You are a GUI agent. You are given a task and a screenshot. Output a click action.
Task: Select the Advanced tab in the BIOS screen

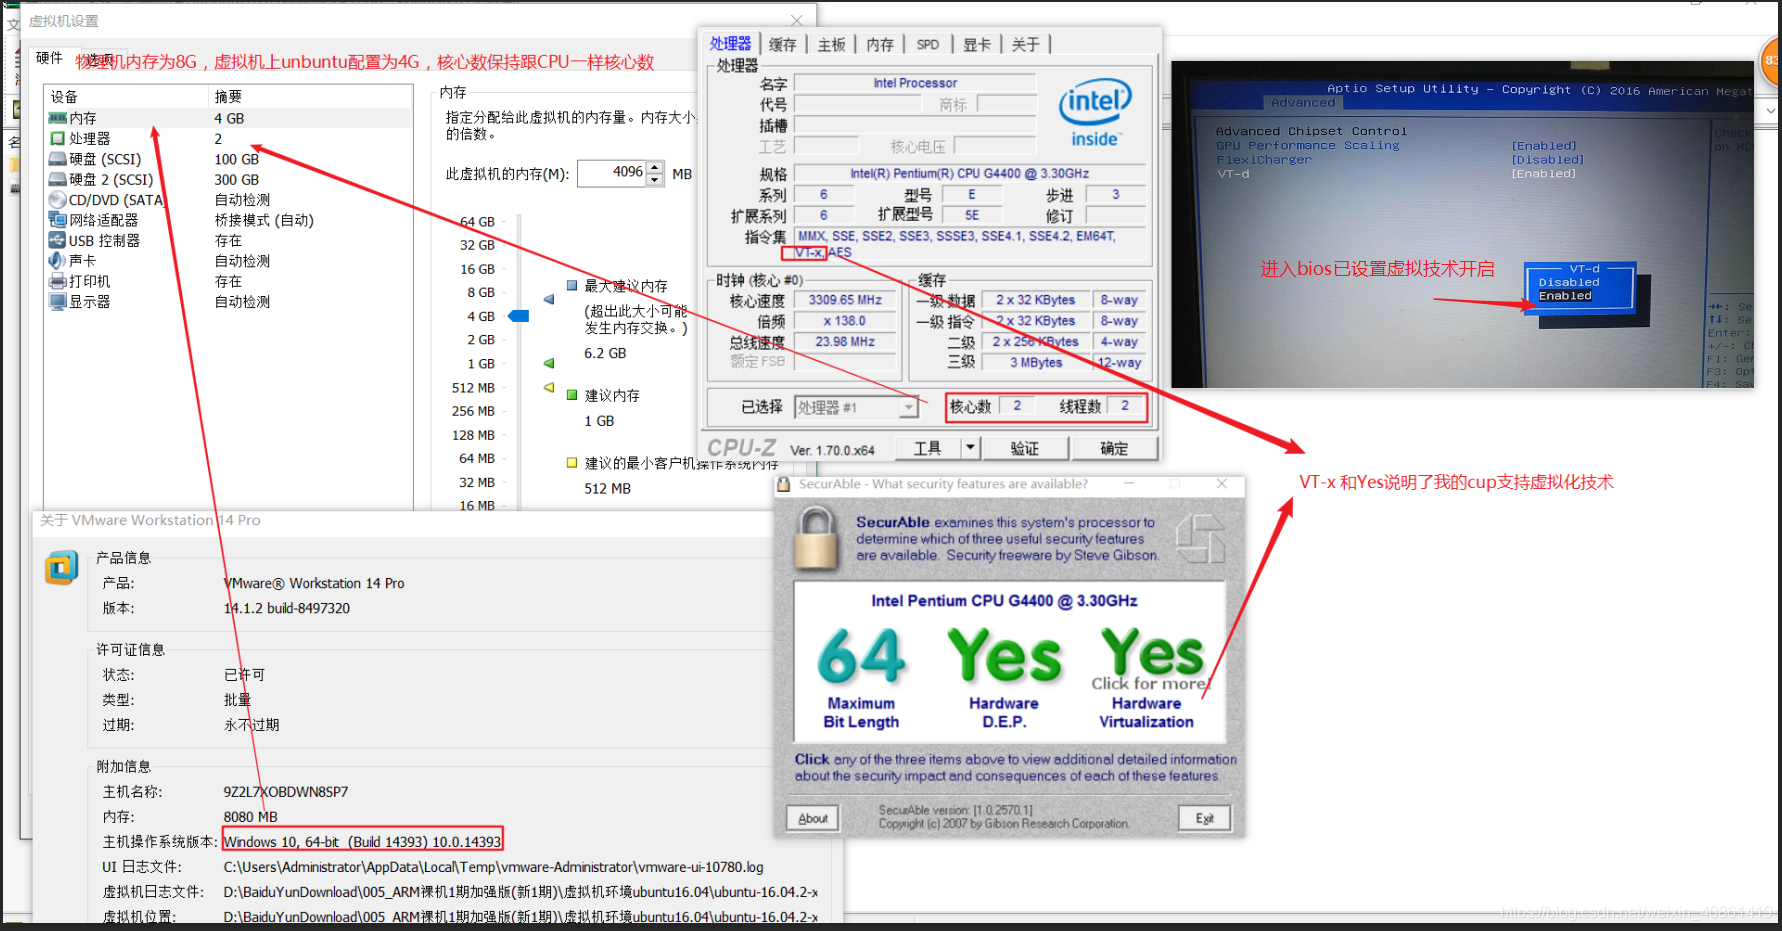click(x=1302, y=102)
